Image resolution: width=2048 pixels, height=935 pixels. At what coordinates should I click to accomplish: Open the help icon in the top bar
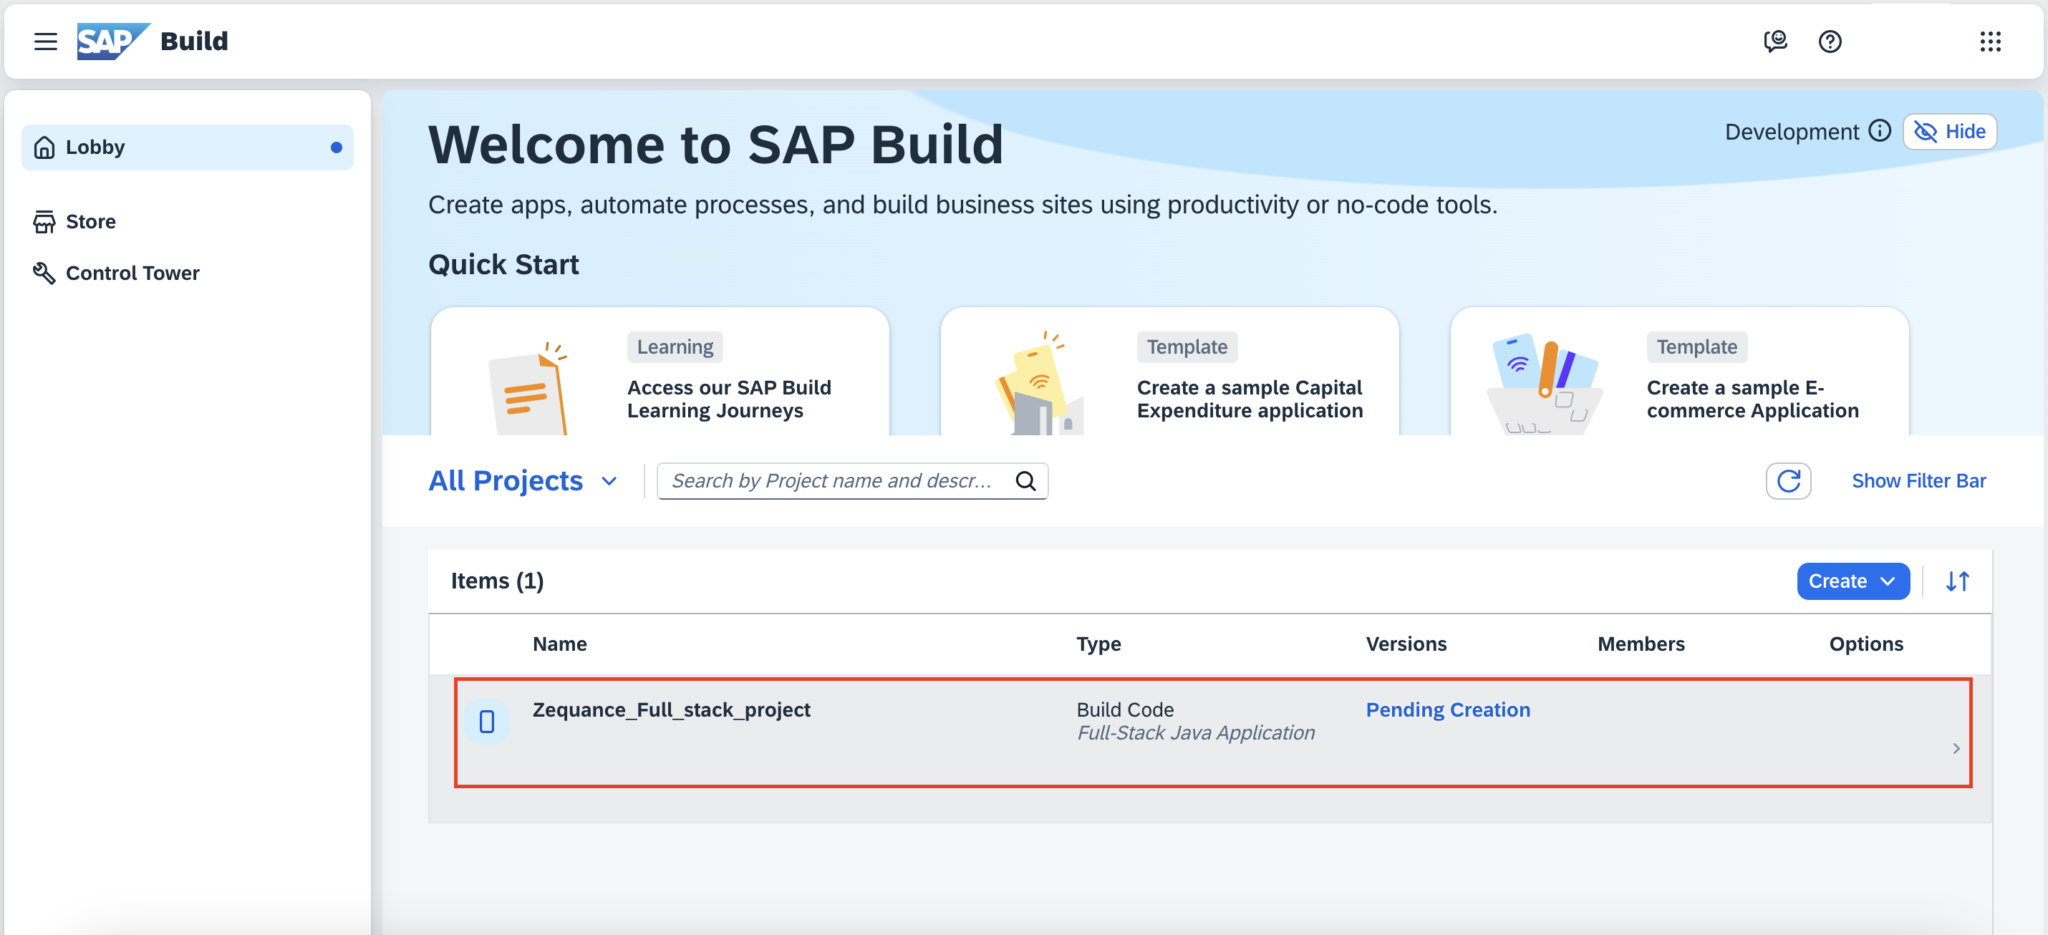click(x=1831, y=41)
